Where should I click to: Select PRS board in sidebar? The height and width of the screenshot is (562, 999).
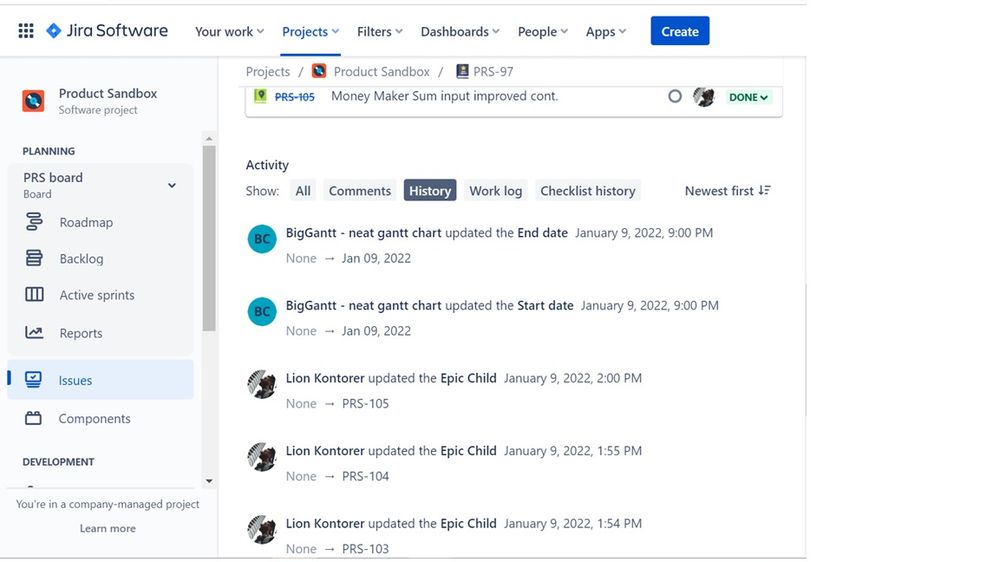coord(99,185)
